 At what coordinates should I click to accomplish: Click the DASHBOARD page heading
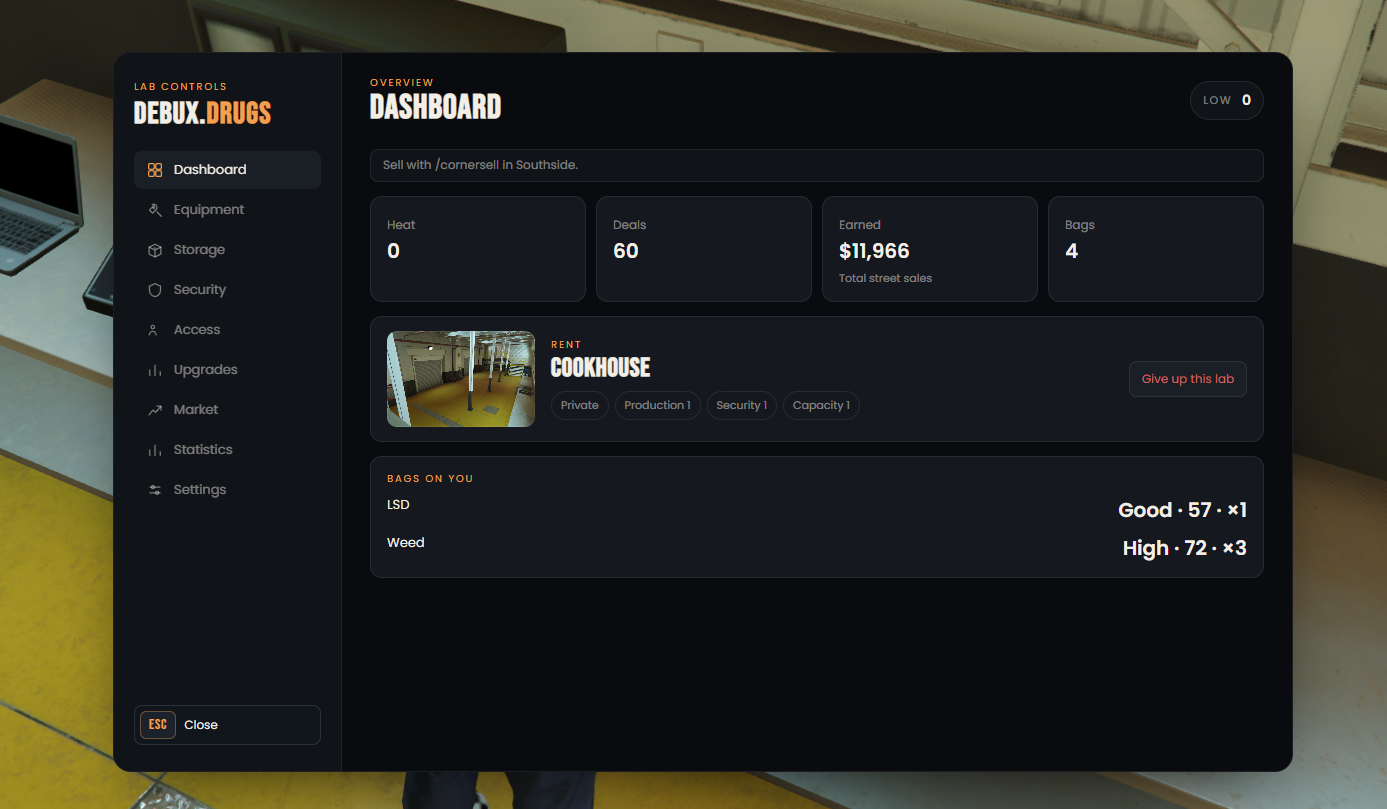[x=436, y=107]
